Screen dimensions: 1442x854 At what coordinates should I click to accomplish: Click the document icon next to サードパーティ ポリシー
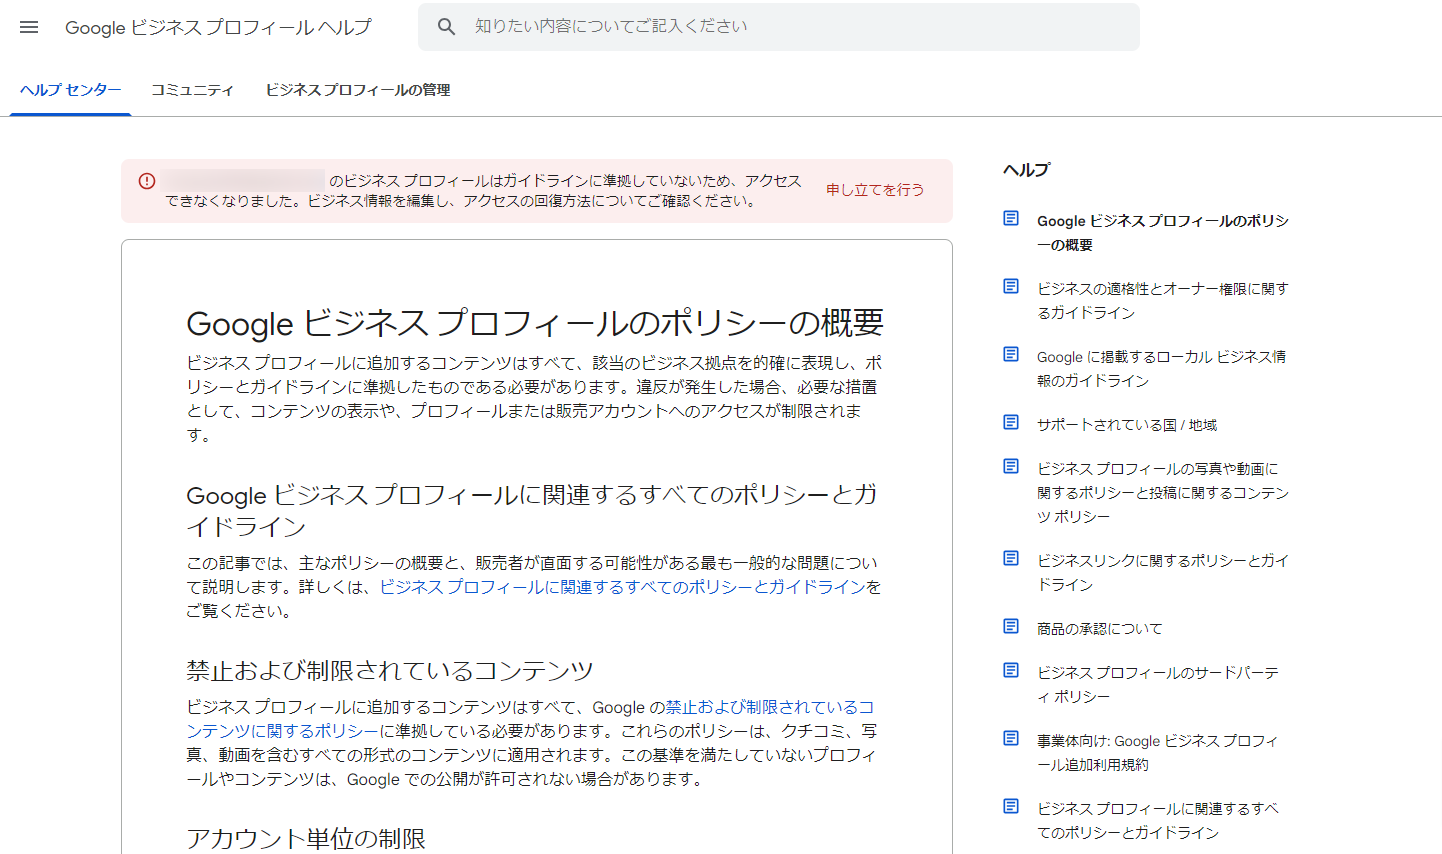tap(1010, 670)
